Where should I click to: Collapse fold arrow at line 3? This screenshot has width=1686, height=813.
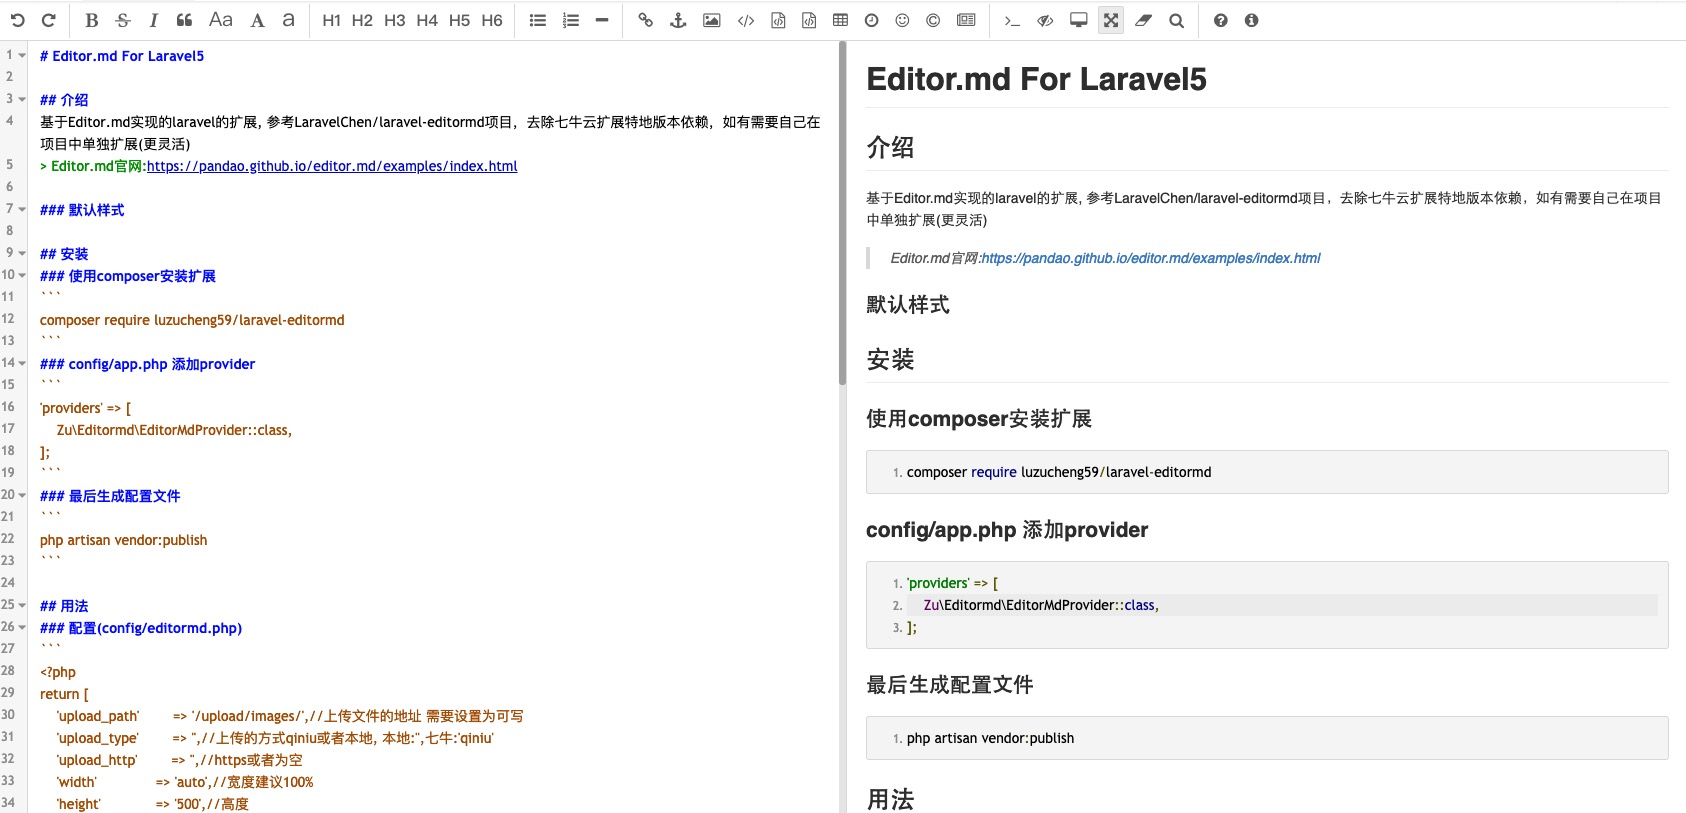click(x=22, y=99)
